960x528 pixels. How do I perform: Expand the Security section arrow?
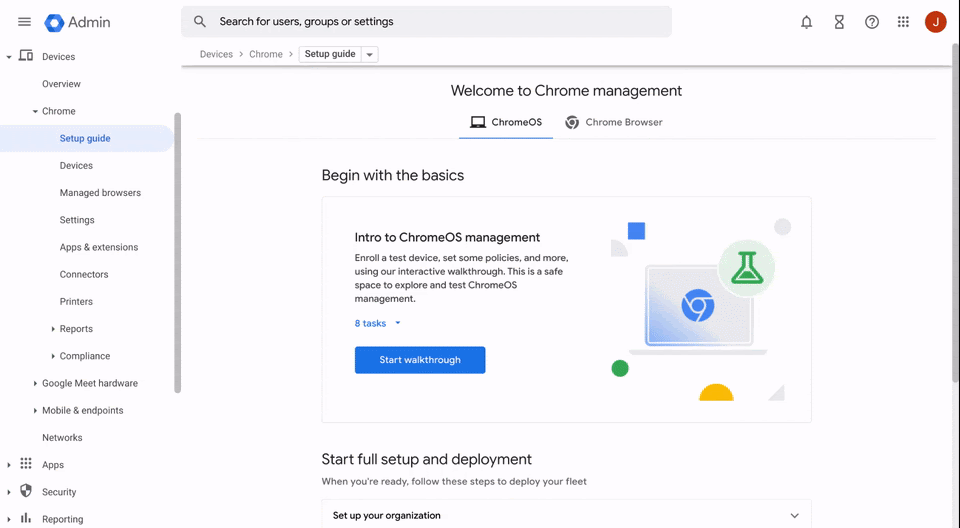pyautogui.click(x=9, y=492)
